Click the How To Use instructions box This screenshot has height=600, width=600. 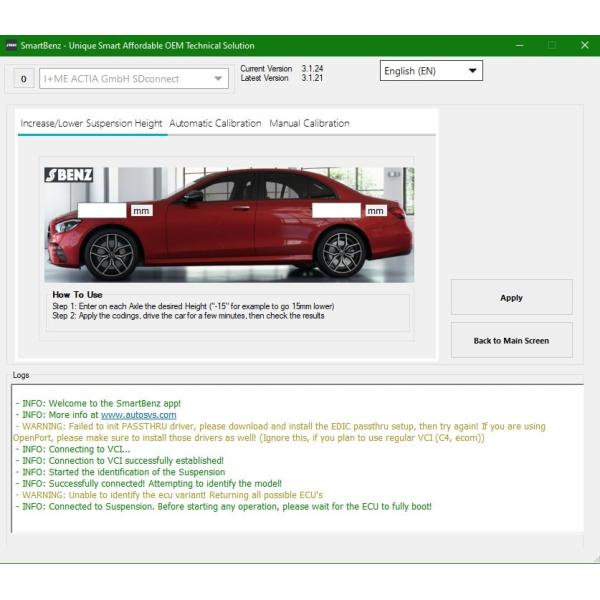click(x=230, y=310)
